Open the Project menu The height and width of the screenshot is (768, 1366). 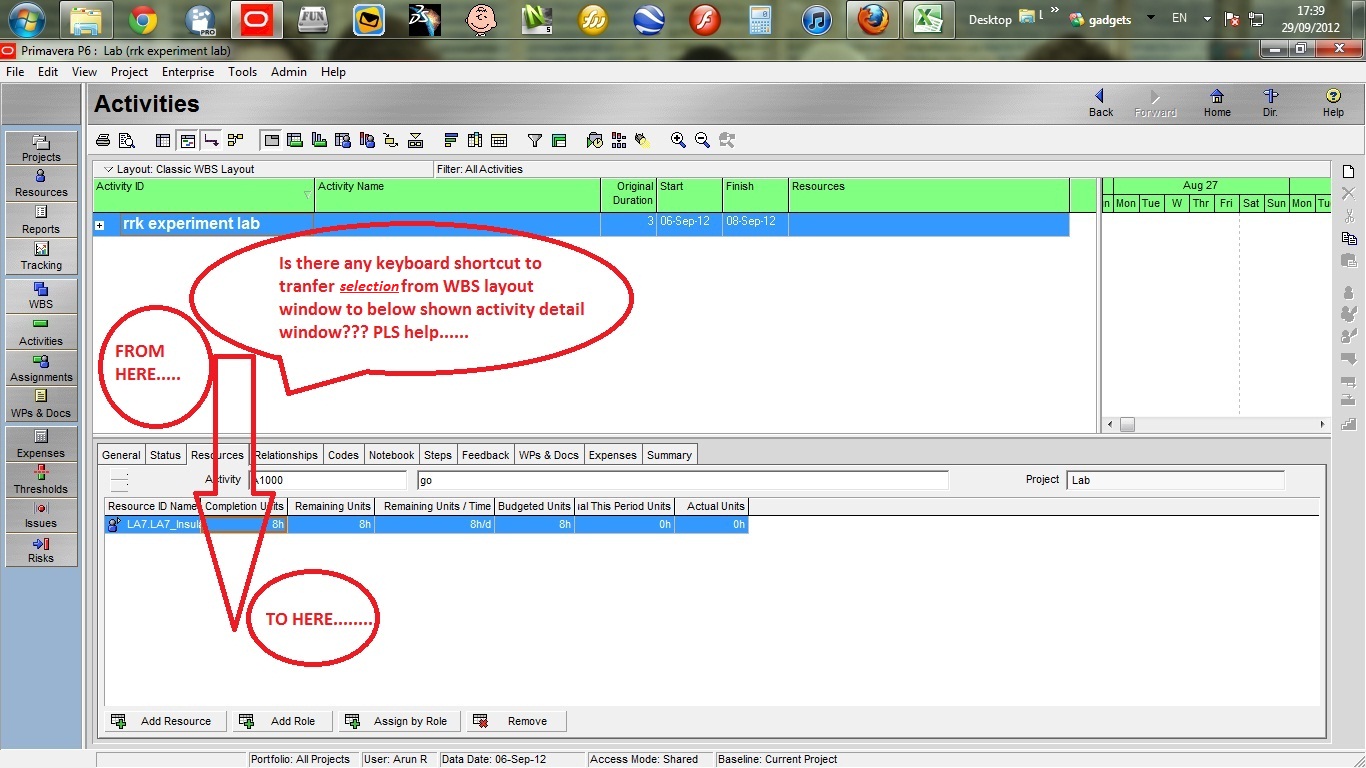pos(129,72)
